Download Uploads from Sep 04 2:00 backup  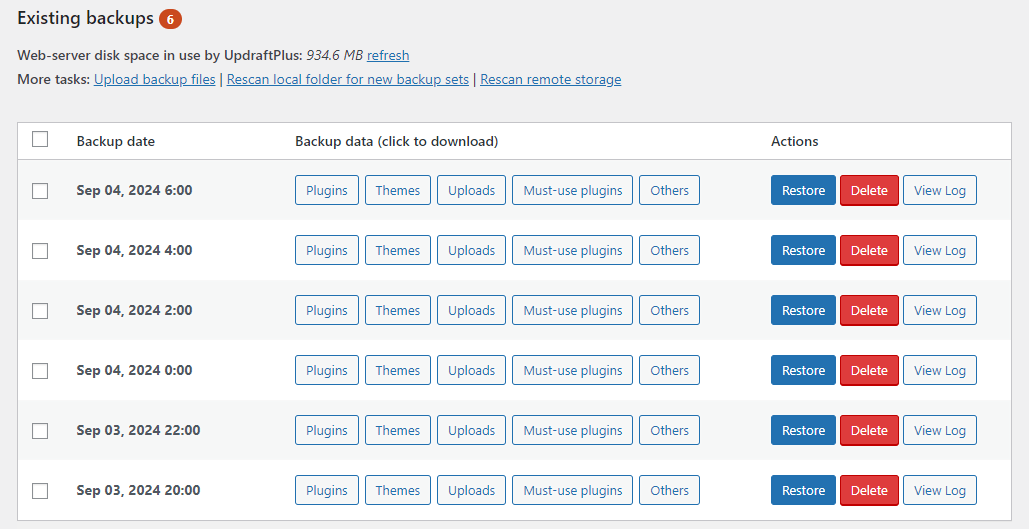coord(471,310)
